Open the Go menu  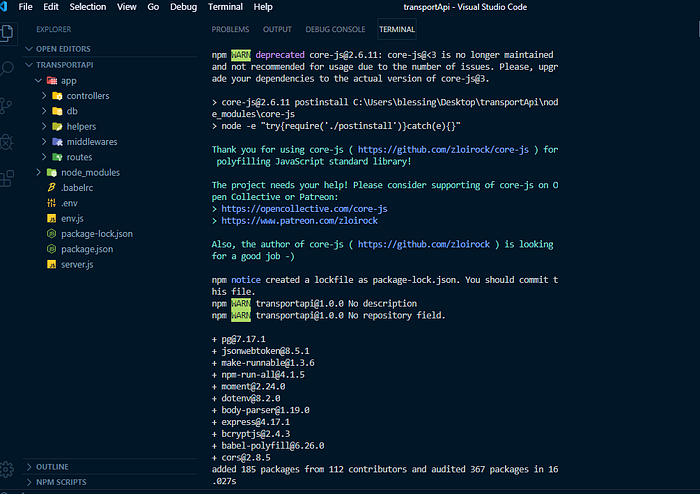point(153,7)
